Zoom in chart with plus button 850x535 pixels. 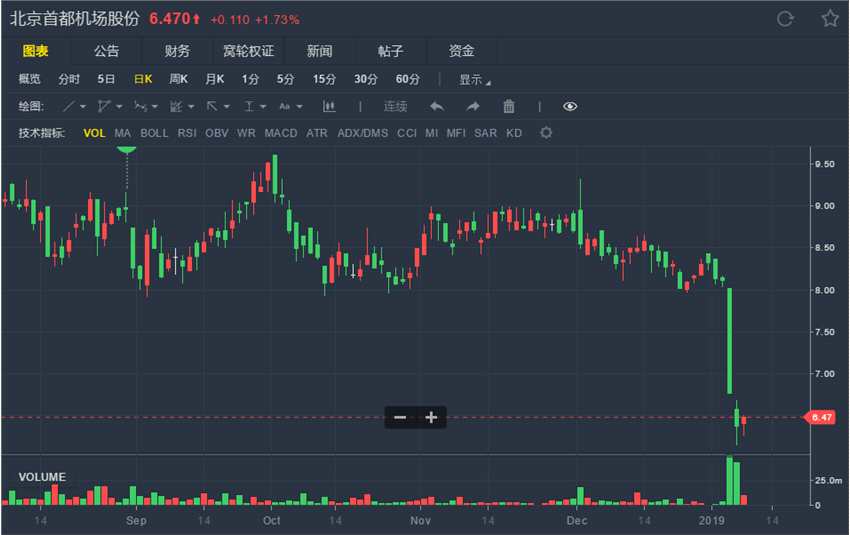(x=431, y=417)
